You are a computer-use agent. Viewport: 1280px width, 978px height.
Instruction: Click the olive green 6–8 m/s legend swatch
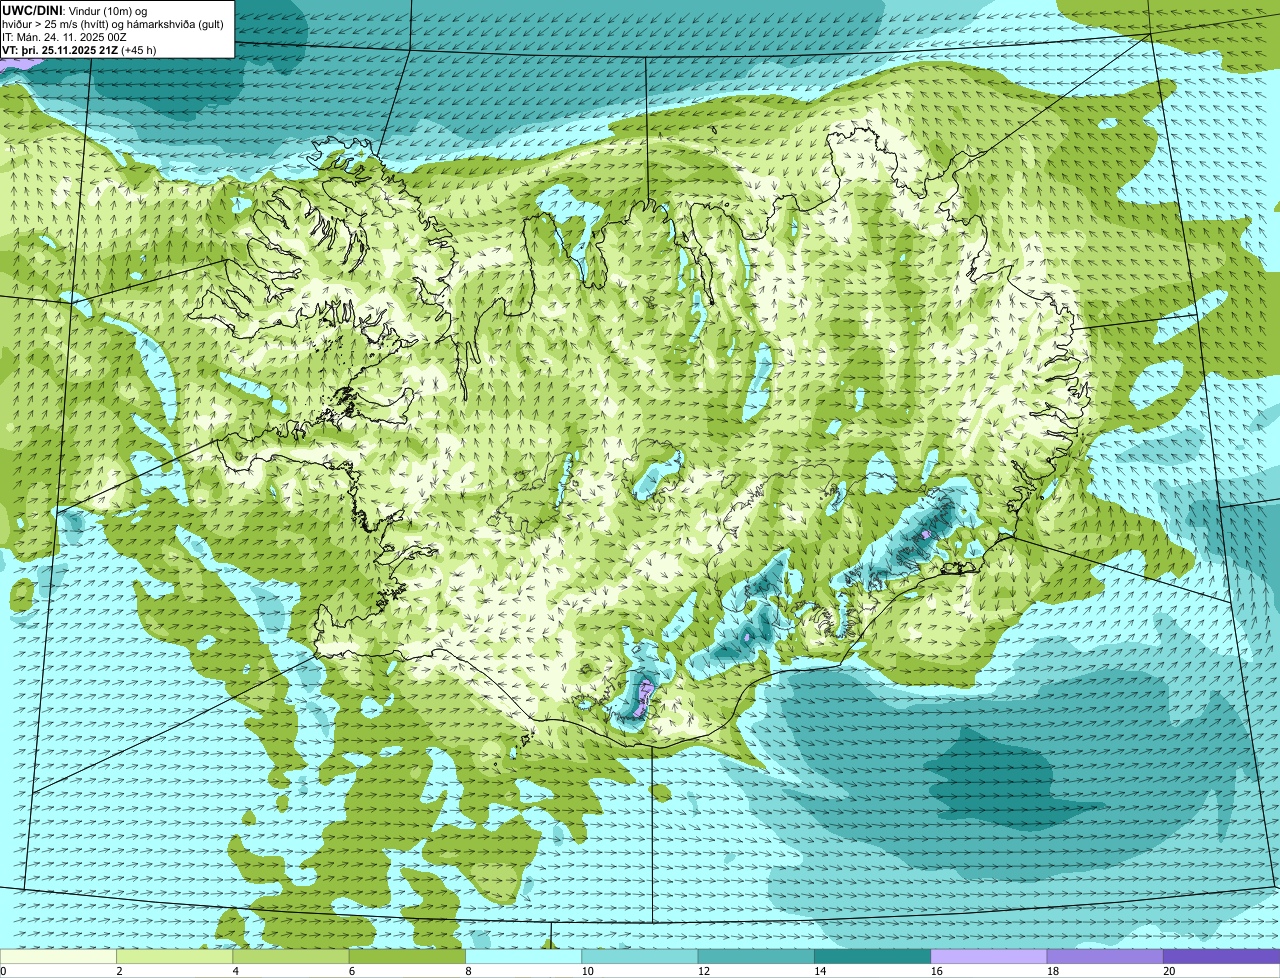coord(407,957)
